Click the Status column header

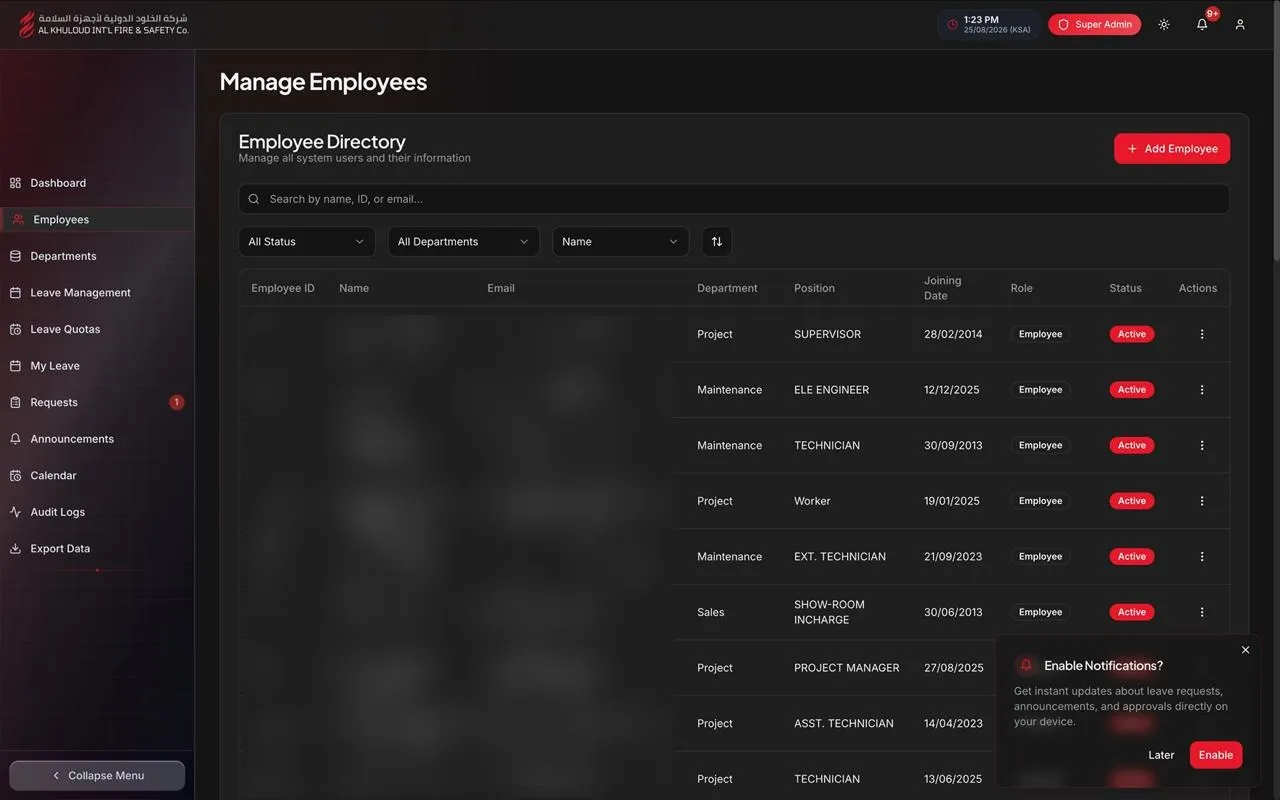tap(1125, 288)
